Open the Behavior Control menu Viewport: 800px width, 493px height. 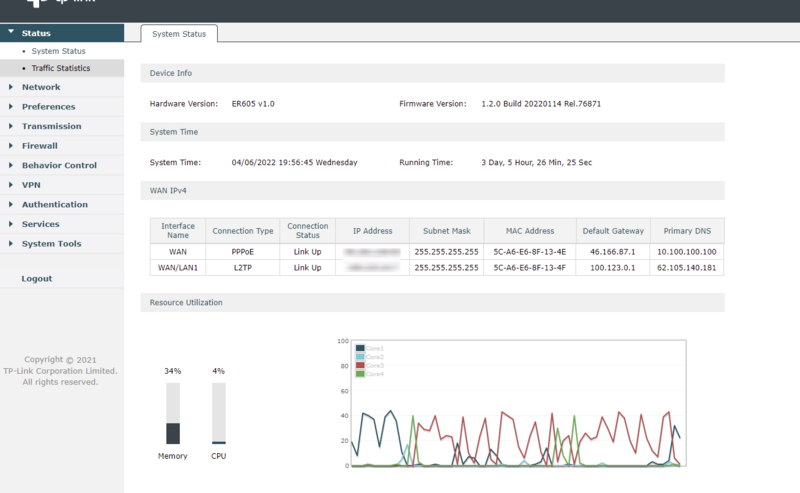[59, 165]
